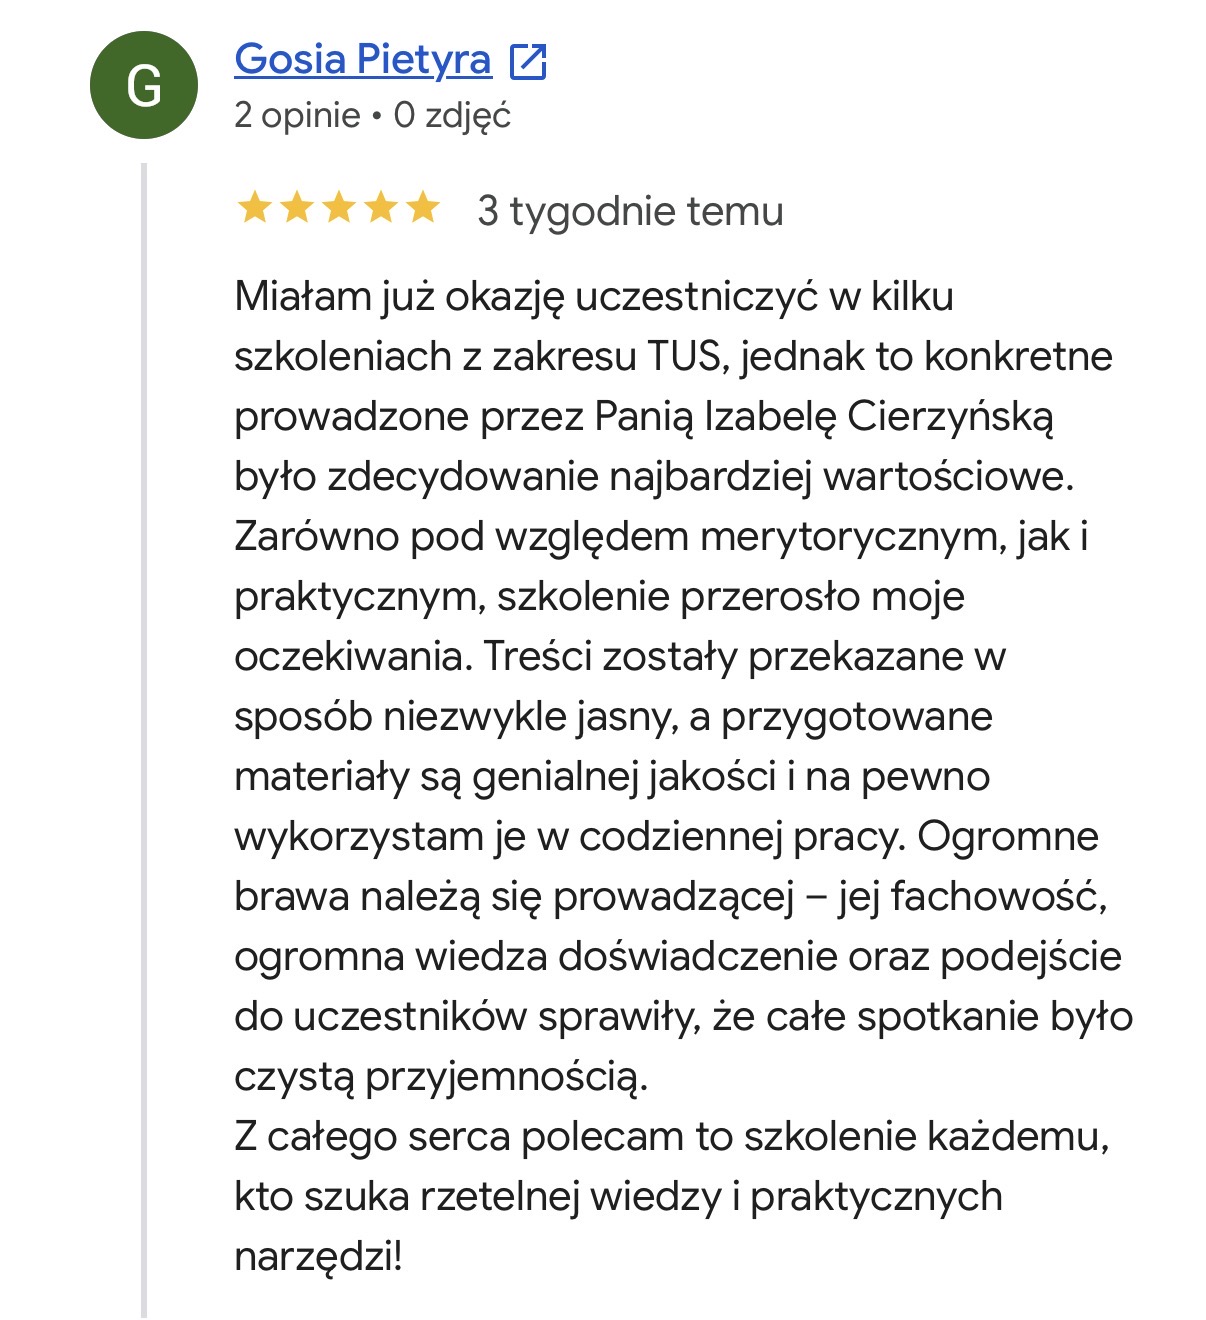Click the third gold rating star
This screenshot has width=1206, height=1320.
point(339,209)
